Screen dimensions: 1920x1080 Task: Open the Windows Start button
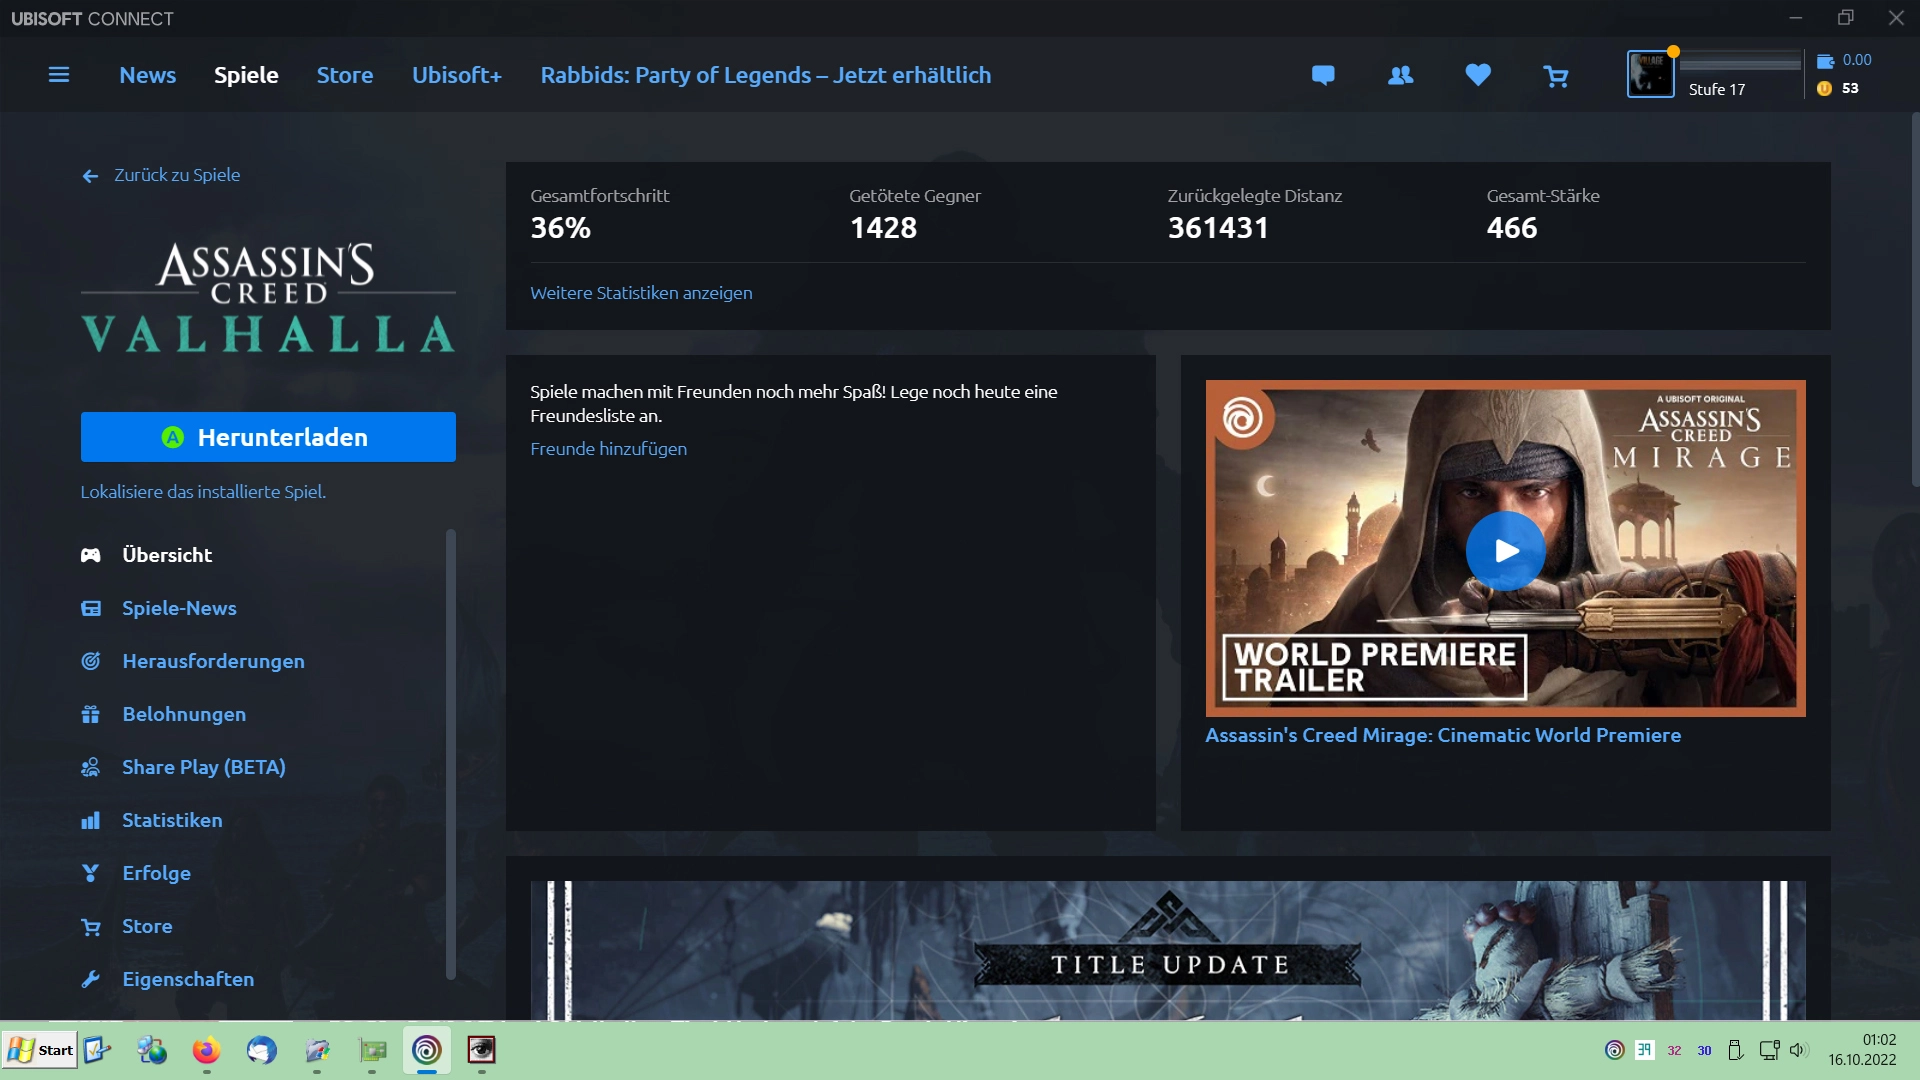[40, 1050]
